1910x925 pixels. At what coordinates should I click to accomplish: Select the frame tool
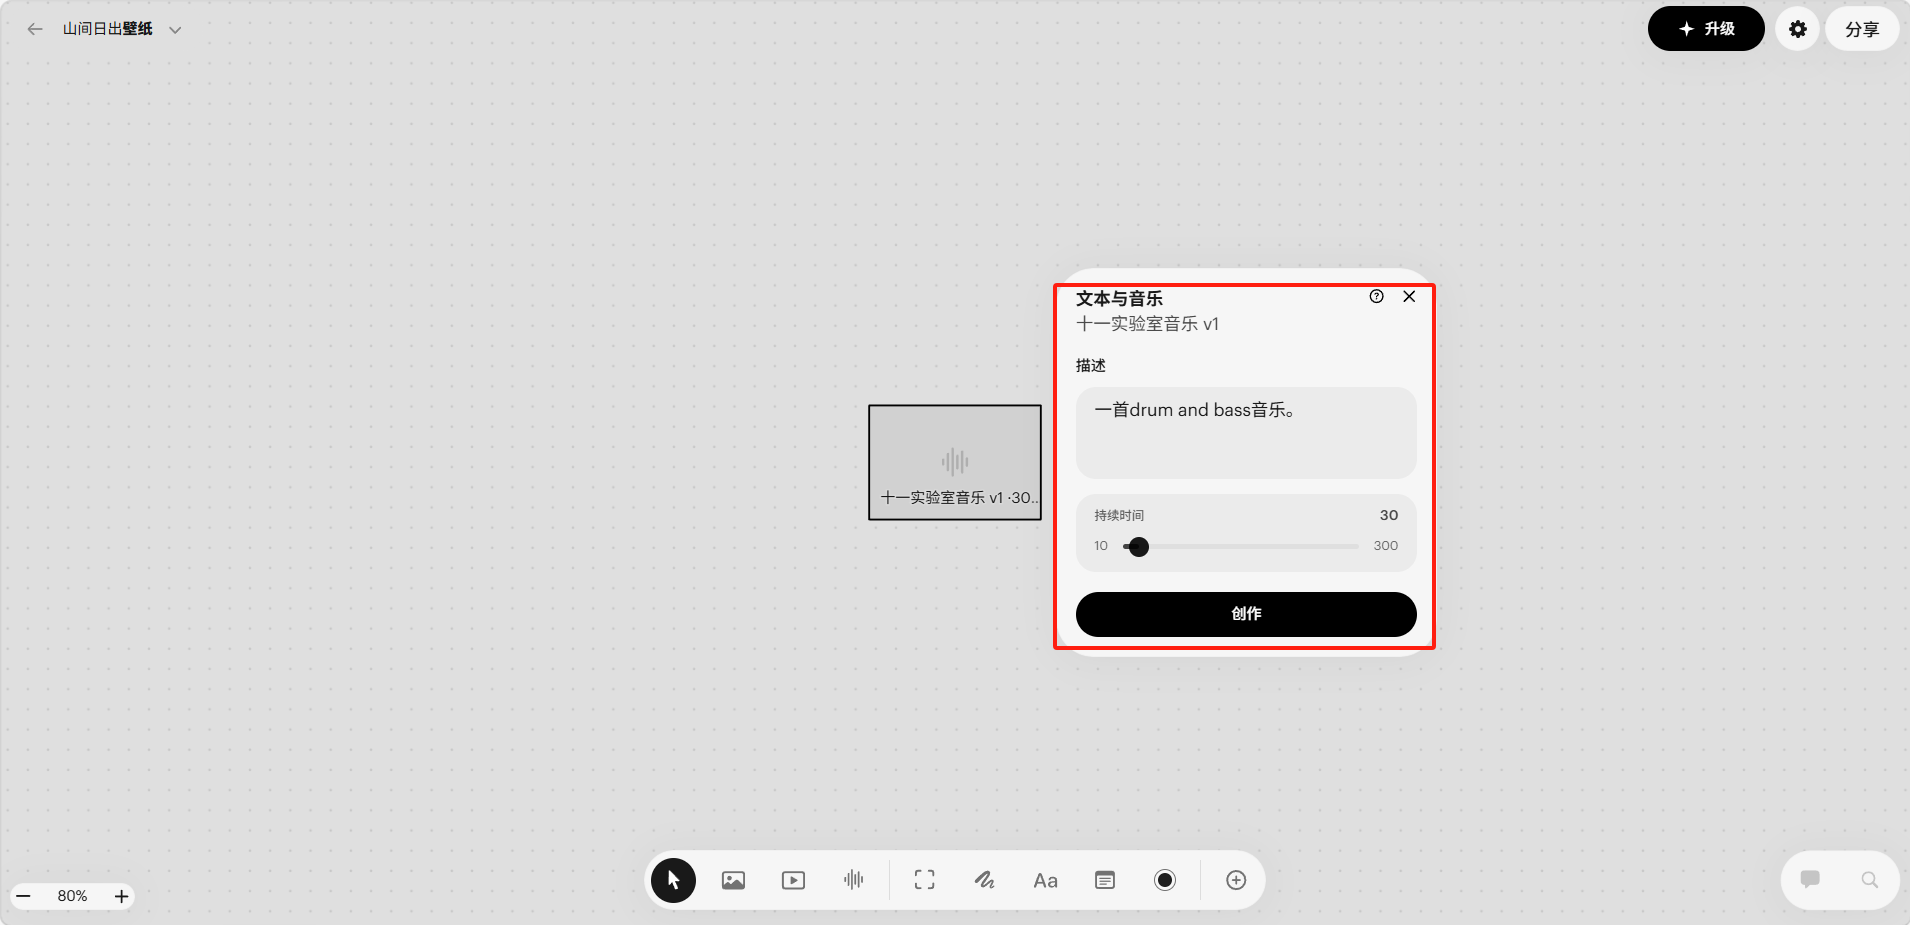tap(924, 880)
